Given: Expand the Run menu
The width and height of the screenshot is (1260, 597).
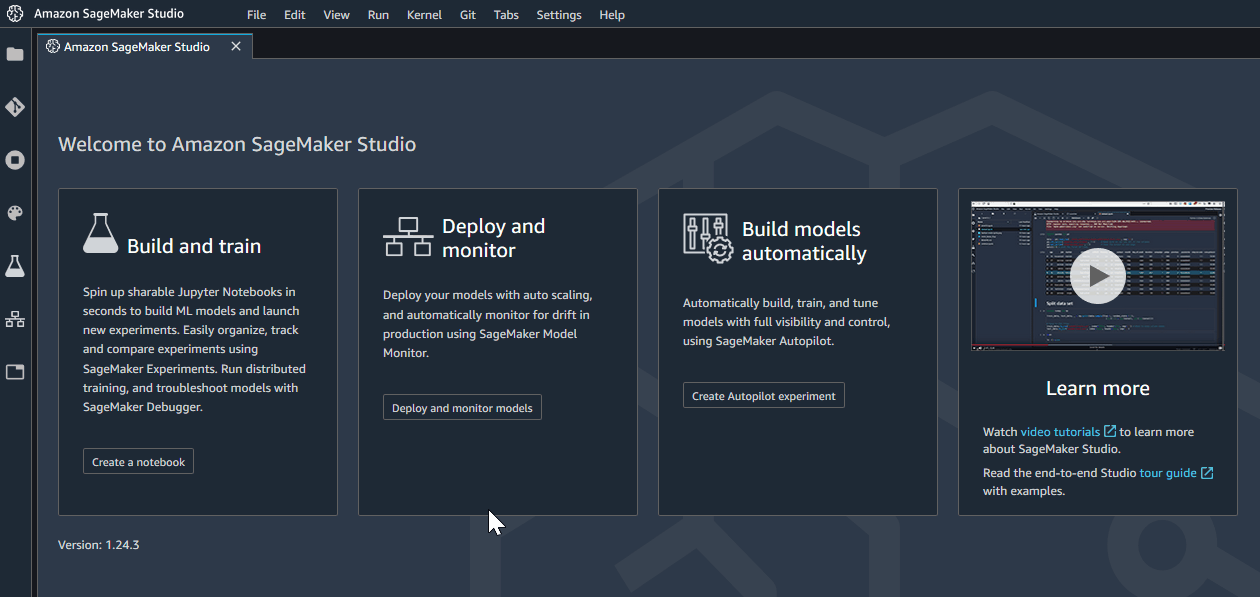Looking at the screenshot, I should pyautogui.click(x=378, y=15).
